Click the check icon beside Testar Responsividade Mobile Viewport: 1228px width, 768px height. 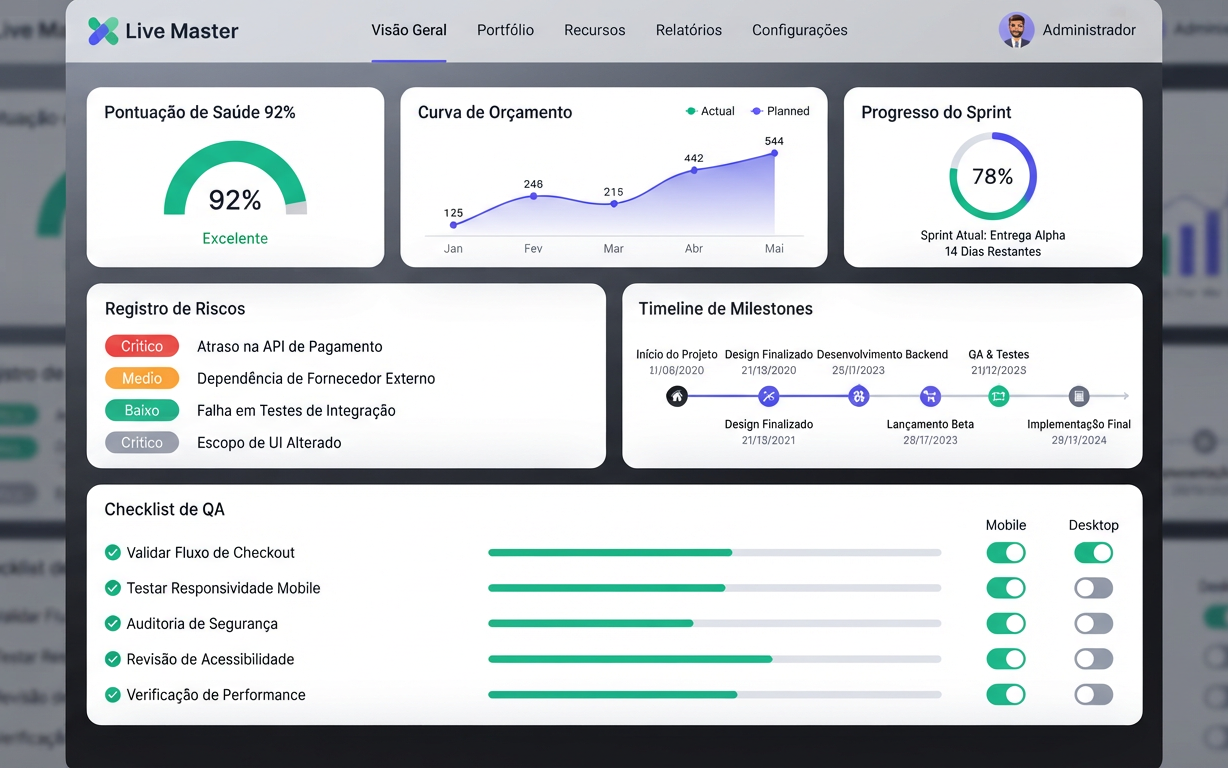click(x=113, y=588)
